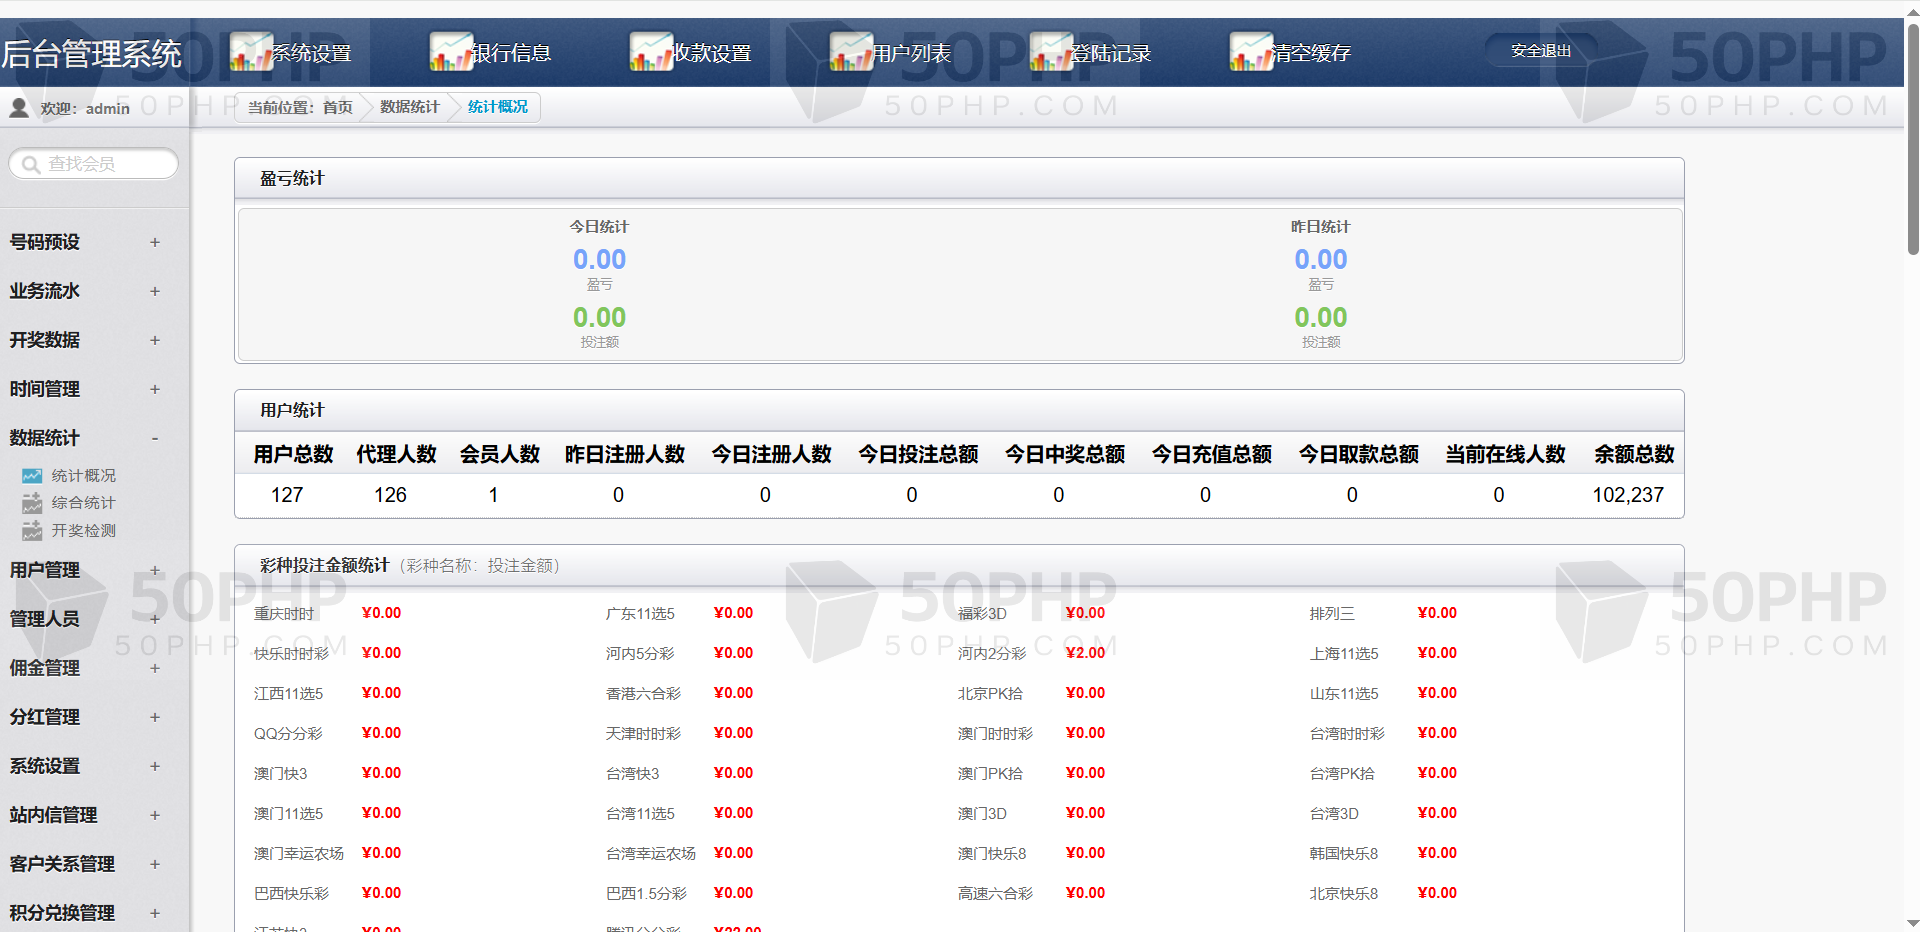Go to 首页 in the breadcrumb
1920x932 pixels.
pos(337,107)
